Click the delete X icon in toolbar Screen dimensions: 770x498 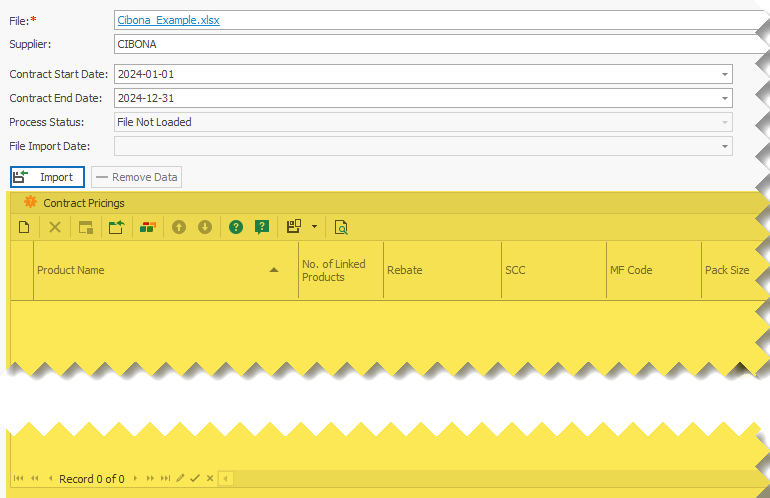coord(55,227)
